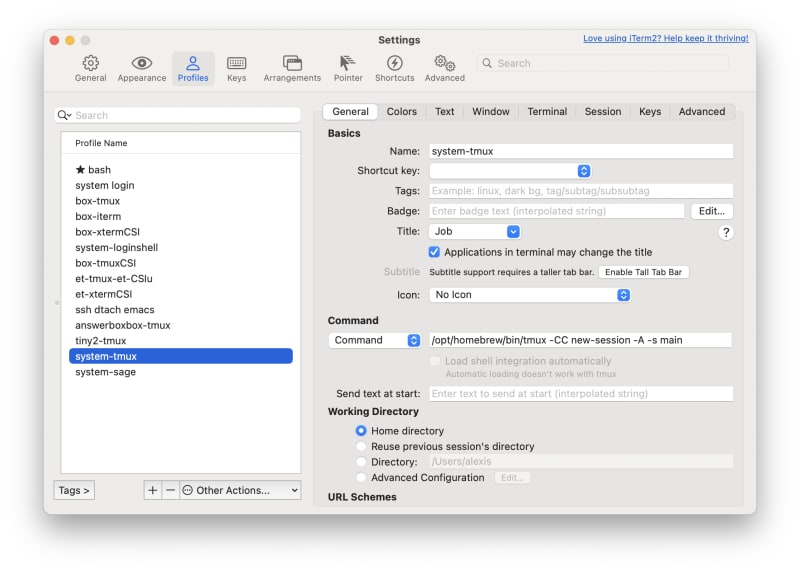Click the Tags input field
The image size is (800, 572).
(x=581, y=191)
